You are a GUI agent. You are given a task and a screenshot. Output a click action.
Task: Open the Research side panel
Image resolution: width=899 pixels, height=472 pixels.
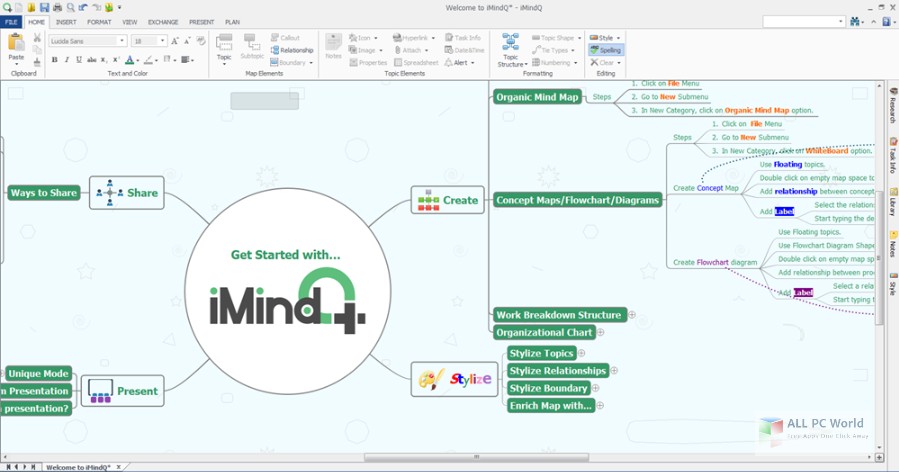[x=893, y=106]
